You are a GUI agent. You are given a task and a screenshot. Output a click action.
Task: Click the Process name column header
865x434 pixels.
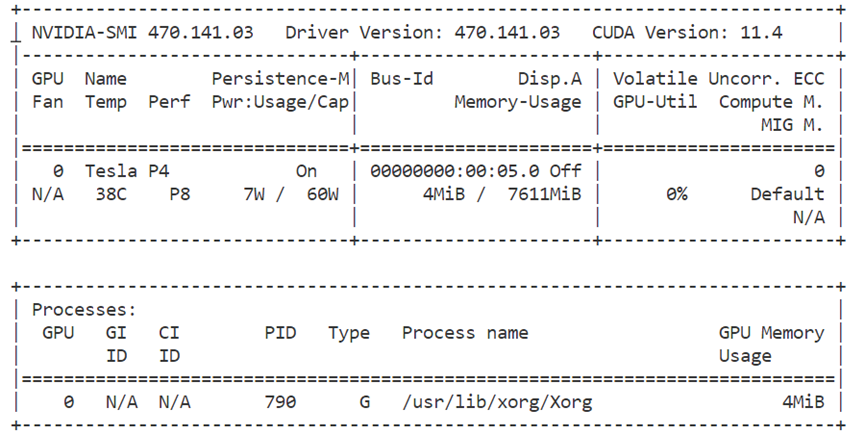[465, 333]
